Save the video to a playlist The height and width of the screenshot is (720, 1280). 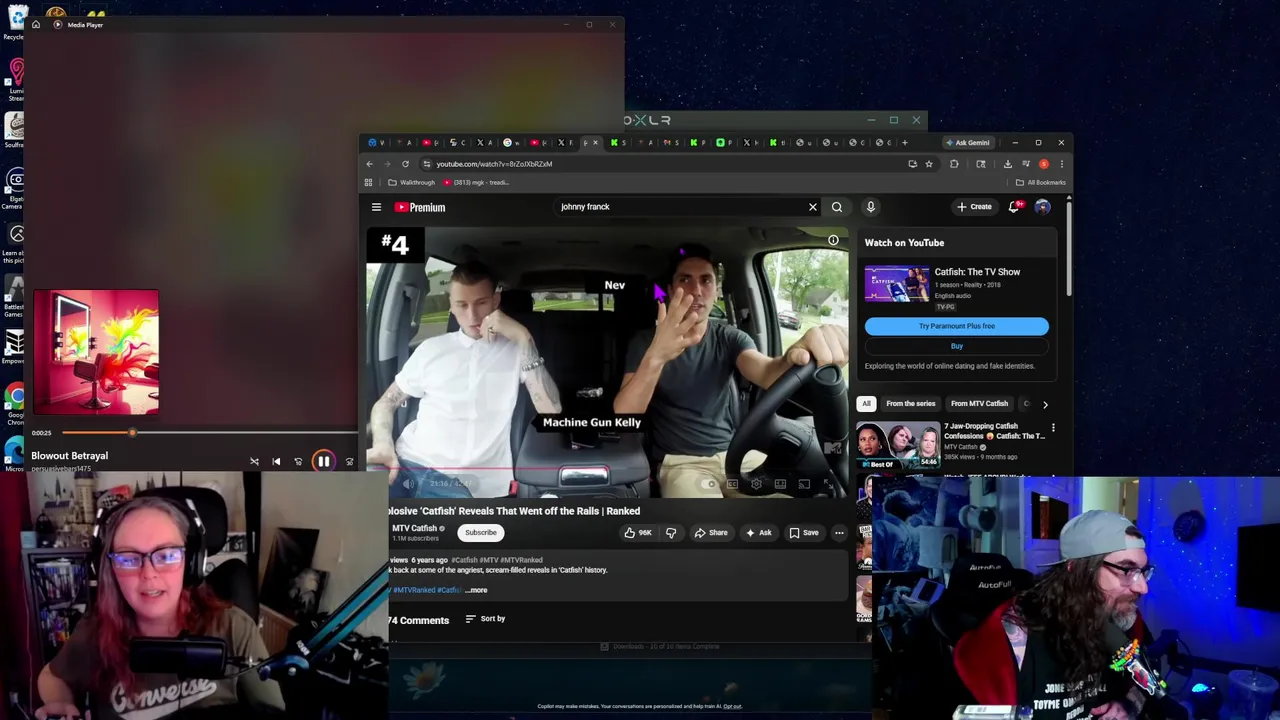[804, 533]
